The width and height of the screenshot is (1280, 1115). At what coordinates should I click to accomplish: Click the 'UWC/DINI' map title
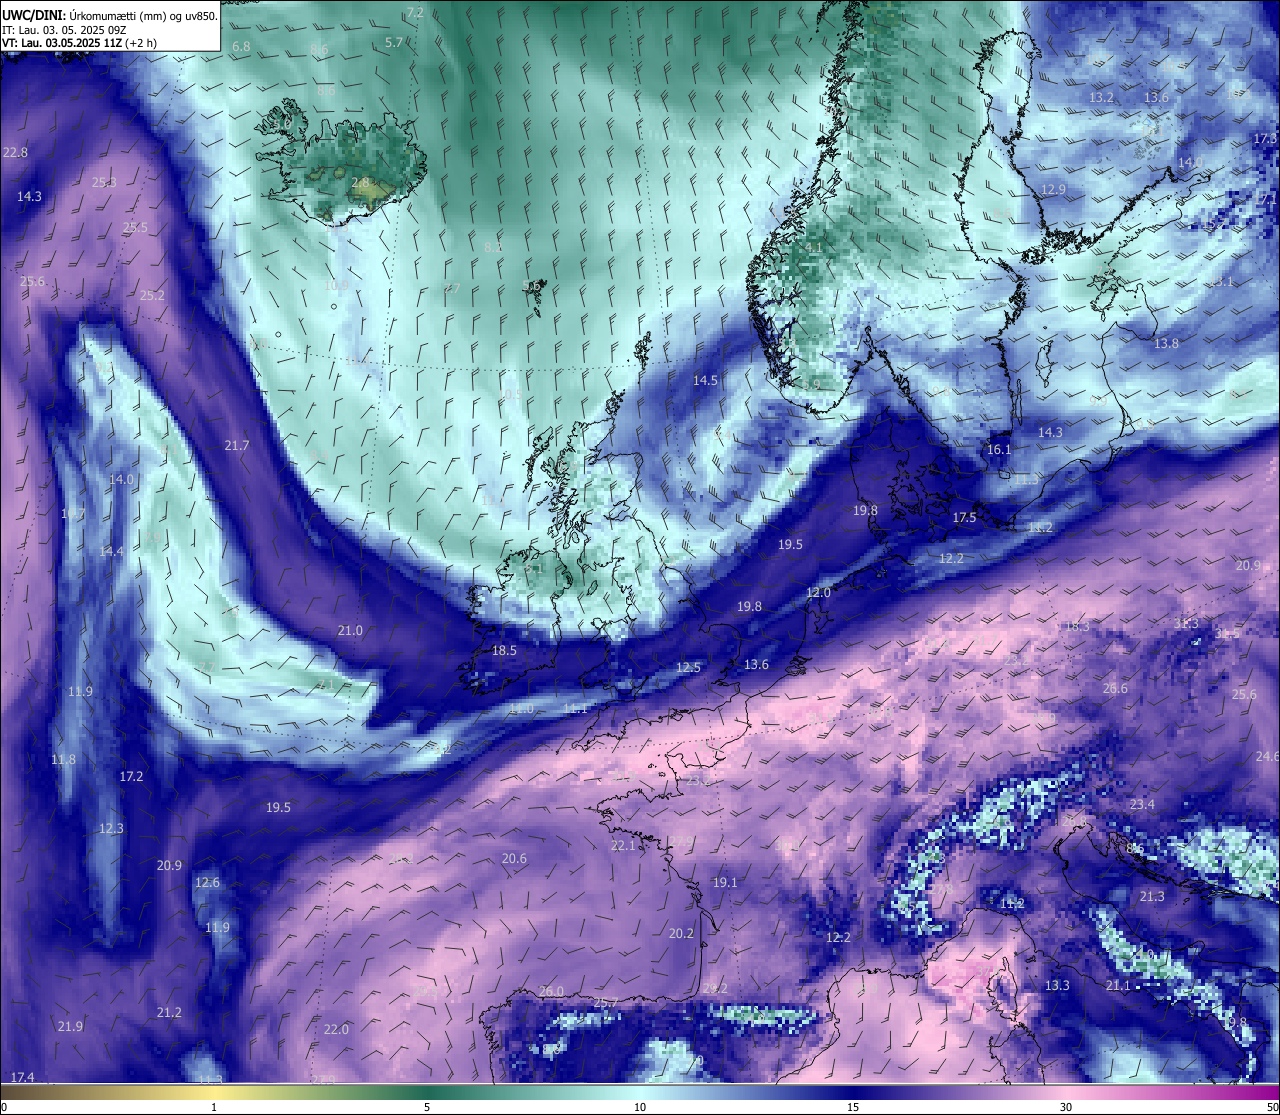coord(34,15)
